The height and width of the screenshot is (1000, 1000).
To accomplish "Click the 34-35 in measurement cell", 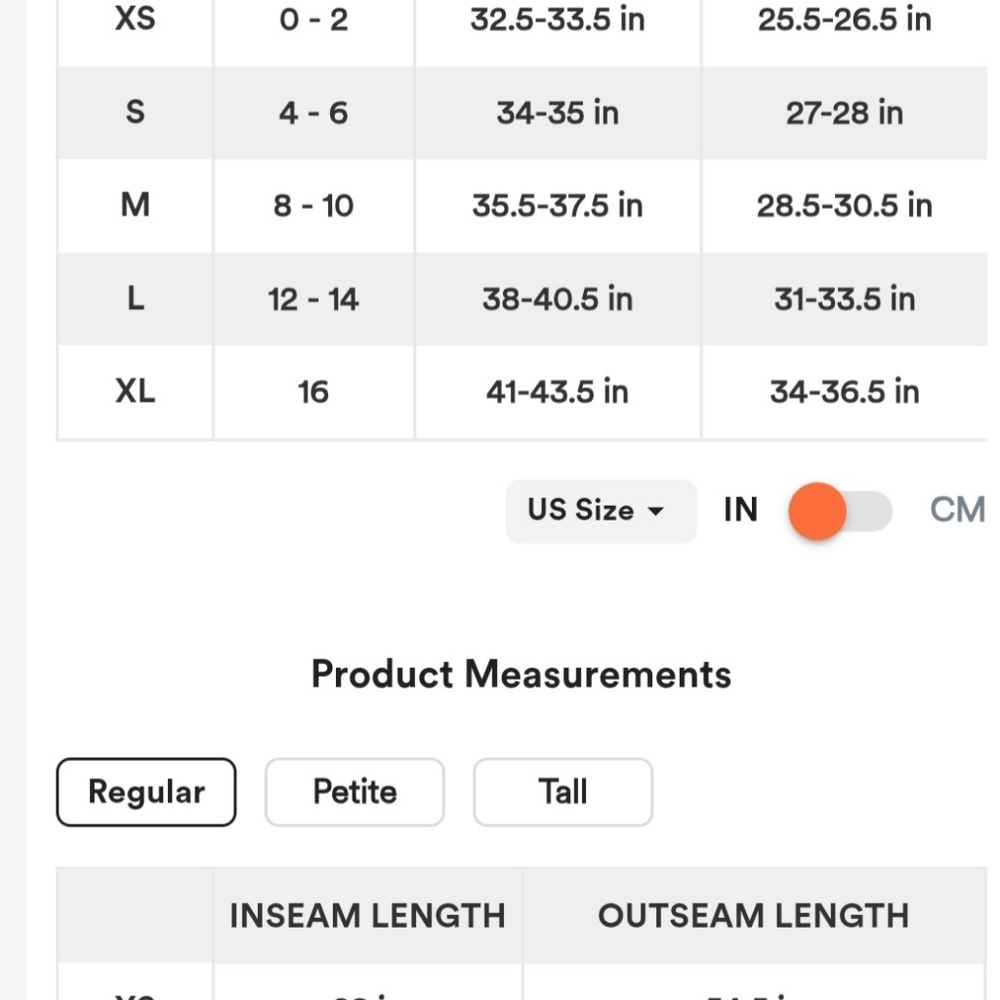I will 557,112.
